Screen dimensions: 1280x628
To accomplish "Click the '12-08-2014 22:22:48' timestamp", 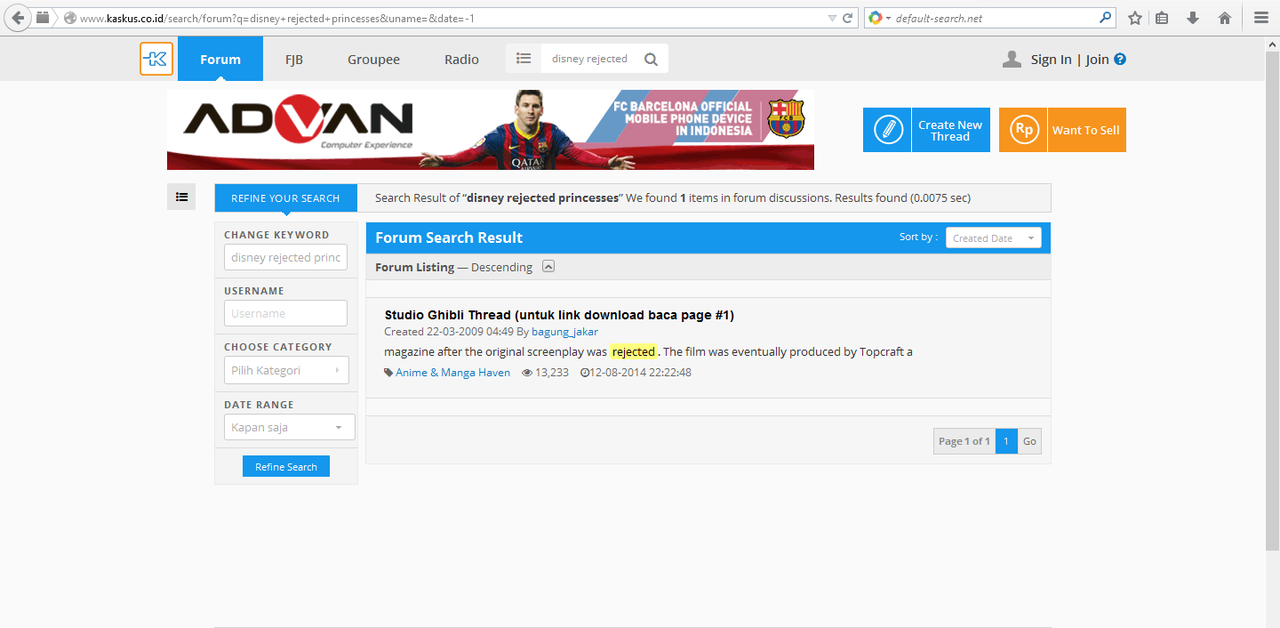I will click(641, 372).
